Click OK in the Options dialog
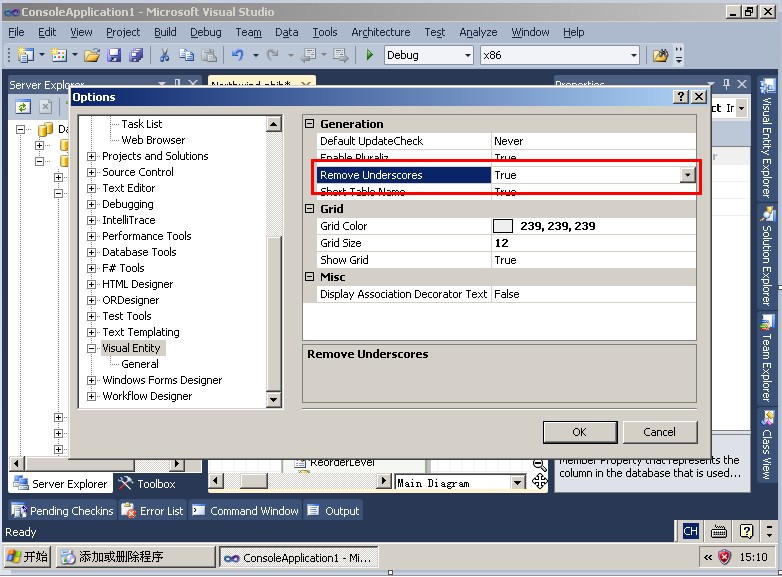Viewport: 782px width, 577px height. click(580, 432)
